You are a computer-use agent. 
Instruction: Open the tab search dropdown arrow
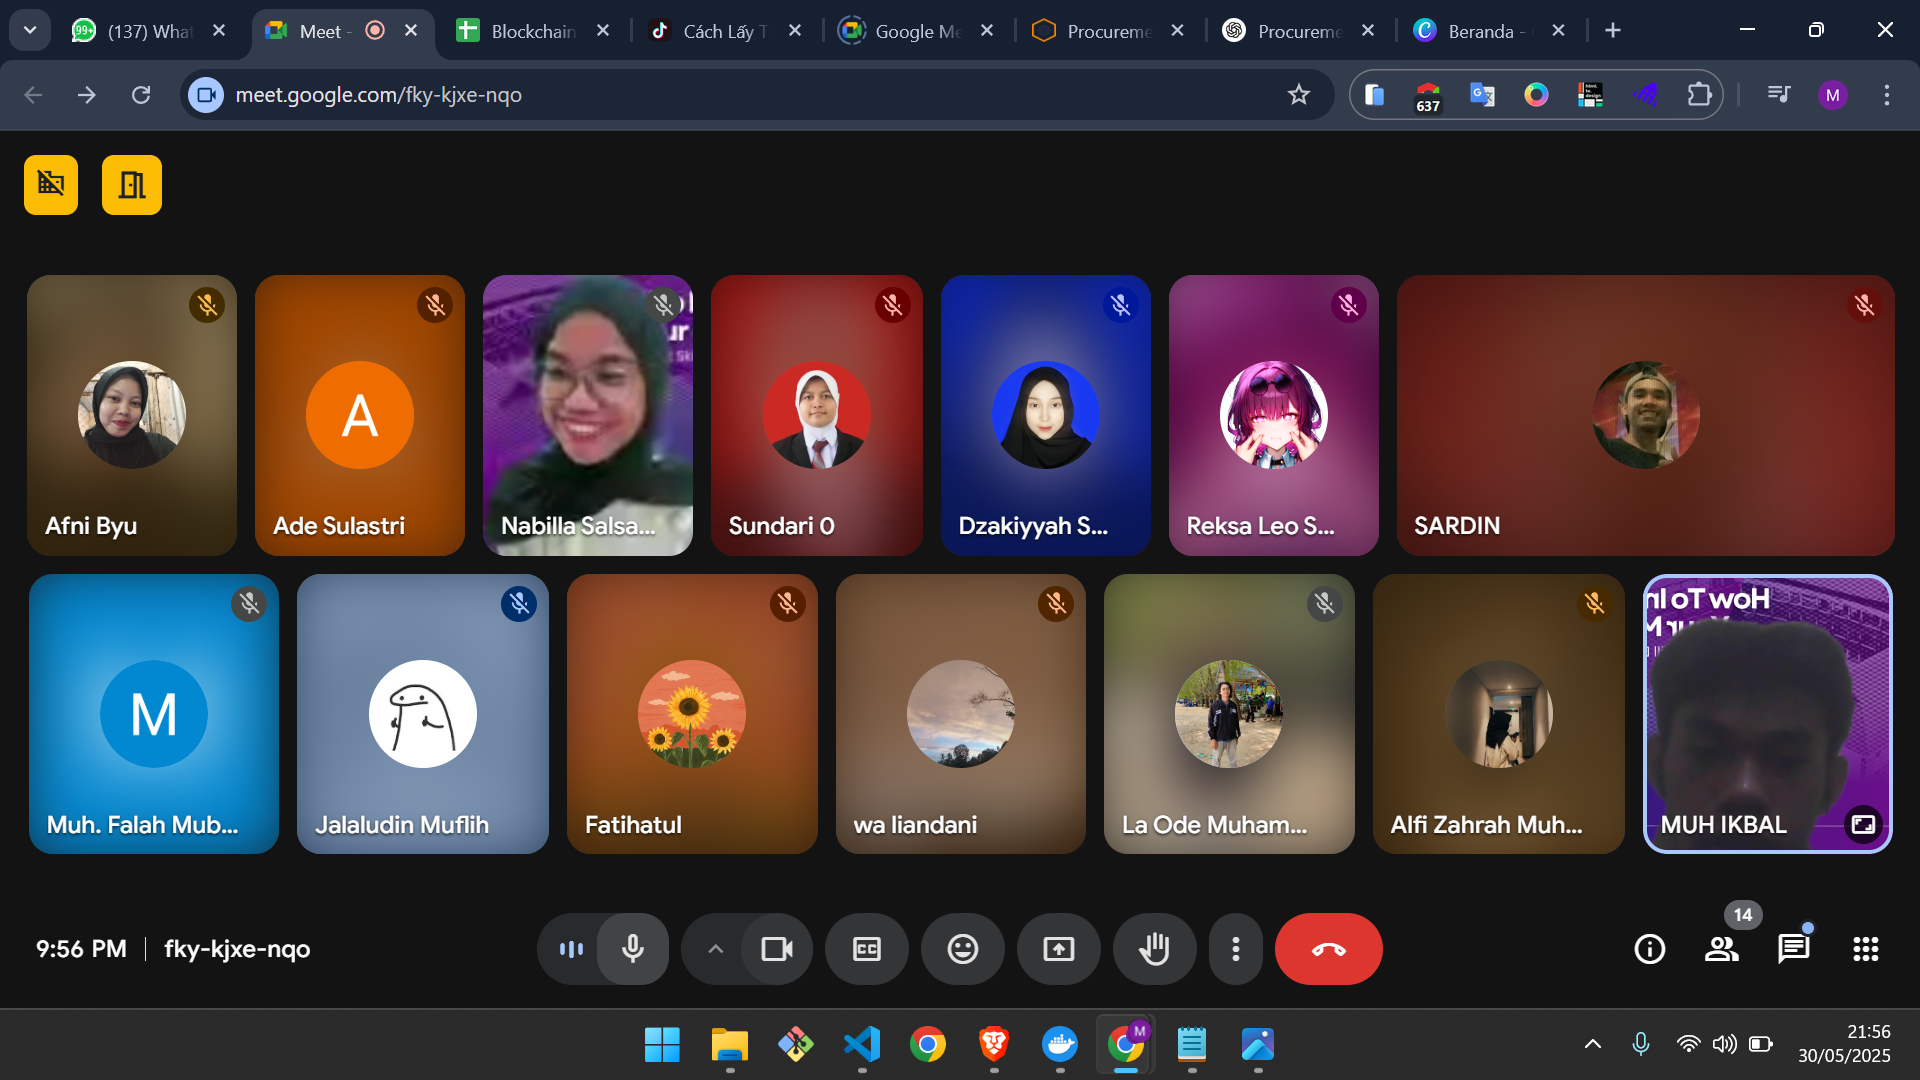[x=30, y=30]
